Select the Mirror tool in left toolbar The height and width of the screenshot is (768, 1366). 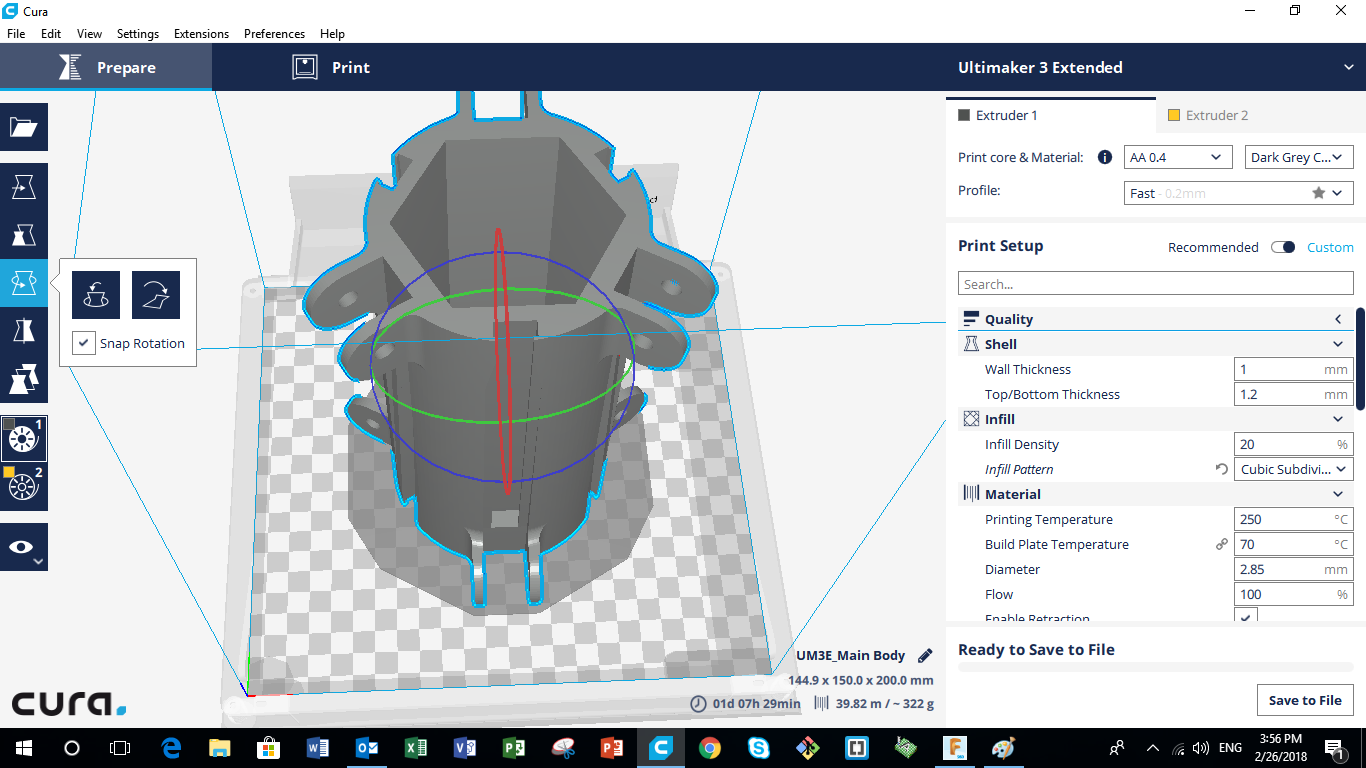(x=24, y=331)
